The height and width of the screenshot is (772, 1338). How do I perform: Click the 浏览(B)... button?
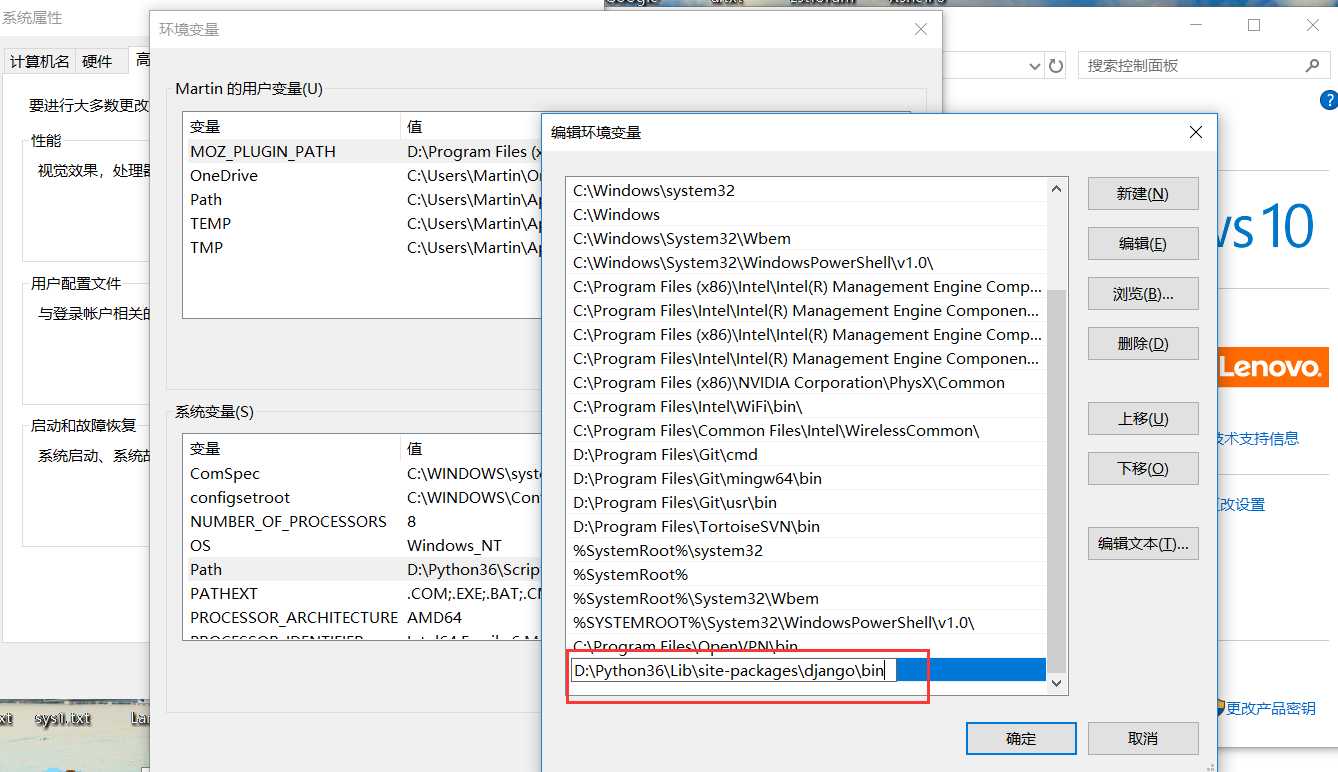(x=1143, y=294)
